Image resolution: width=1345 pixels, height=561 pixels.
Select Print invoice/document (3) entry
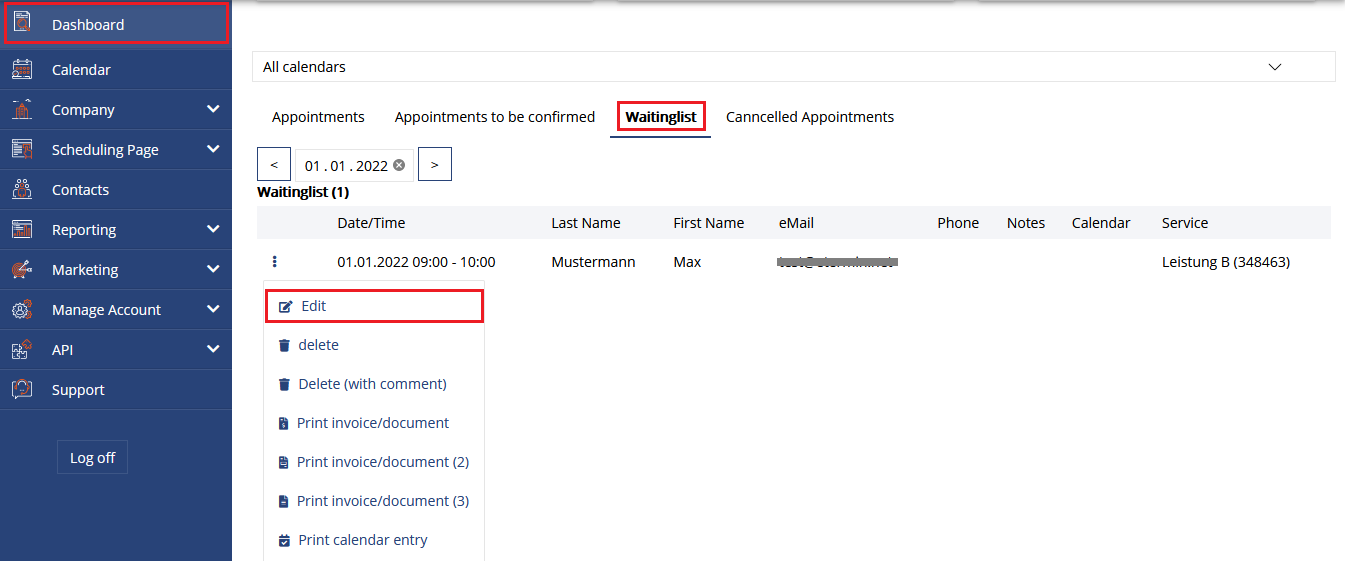coord(374,501)
